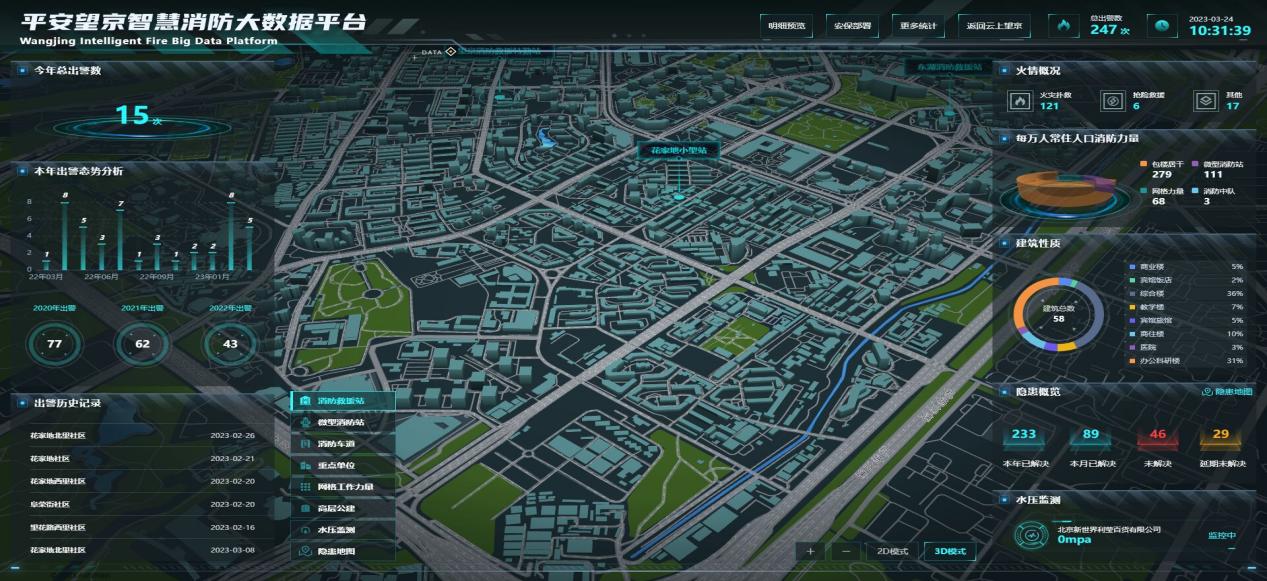Click the 火灾扑救 fire icon
Viewport: 1267px width, 581px height.
[x=1020, y=101]
